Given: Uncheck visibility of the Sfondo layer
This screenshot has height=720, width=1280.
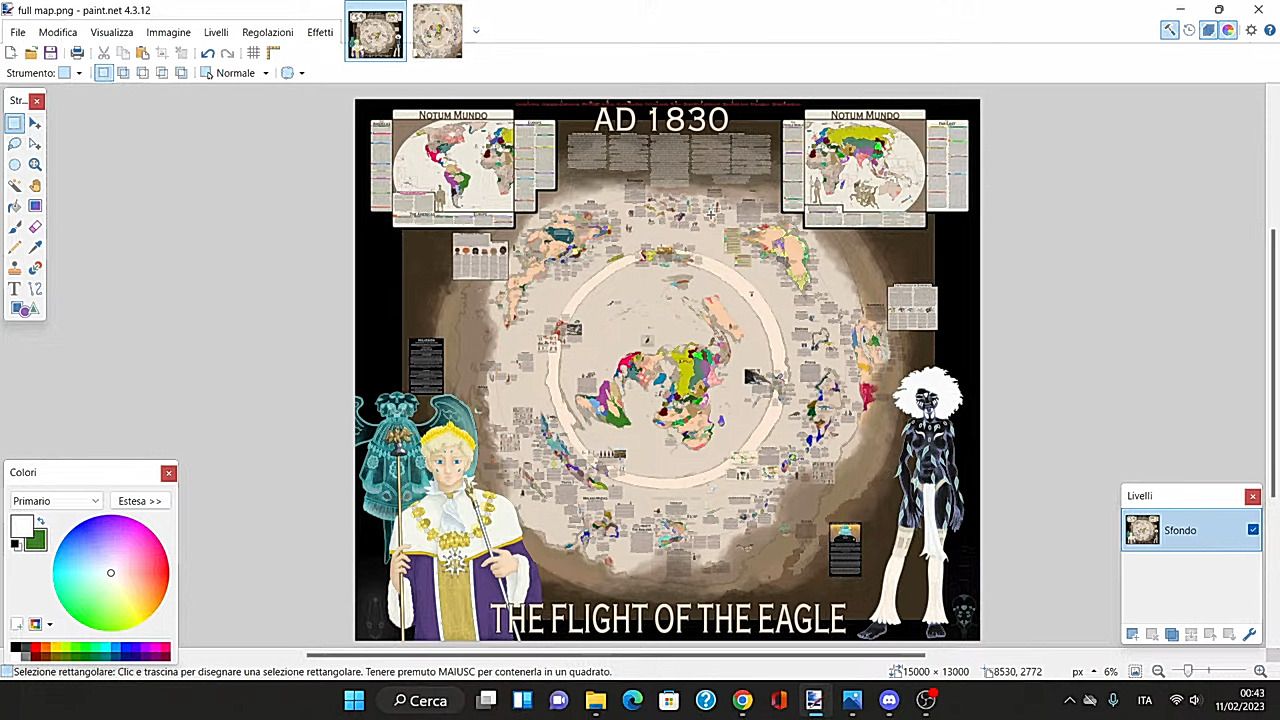Looking at the screenshot, I should 1253,530.
